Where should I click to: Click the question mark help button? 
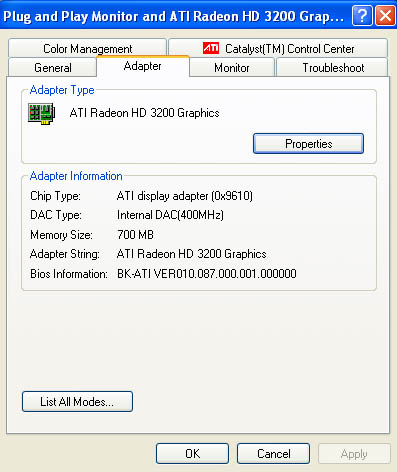coord(362,15)
